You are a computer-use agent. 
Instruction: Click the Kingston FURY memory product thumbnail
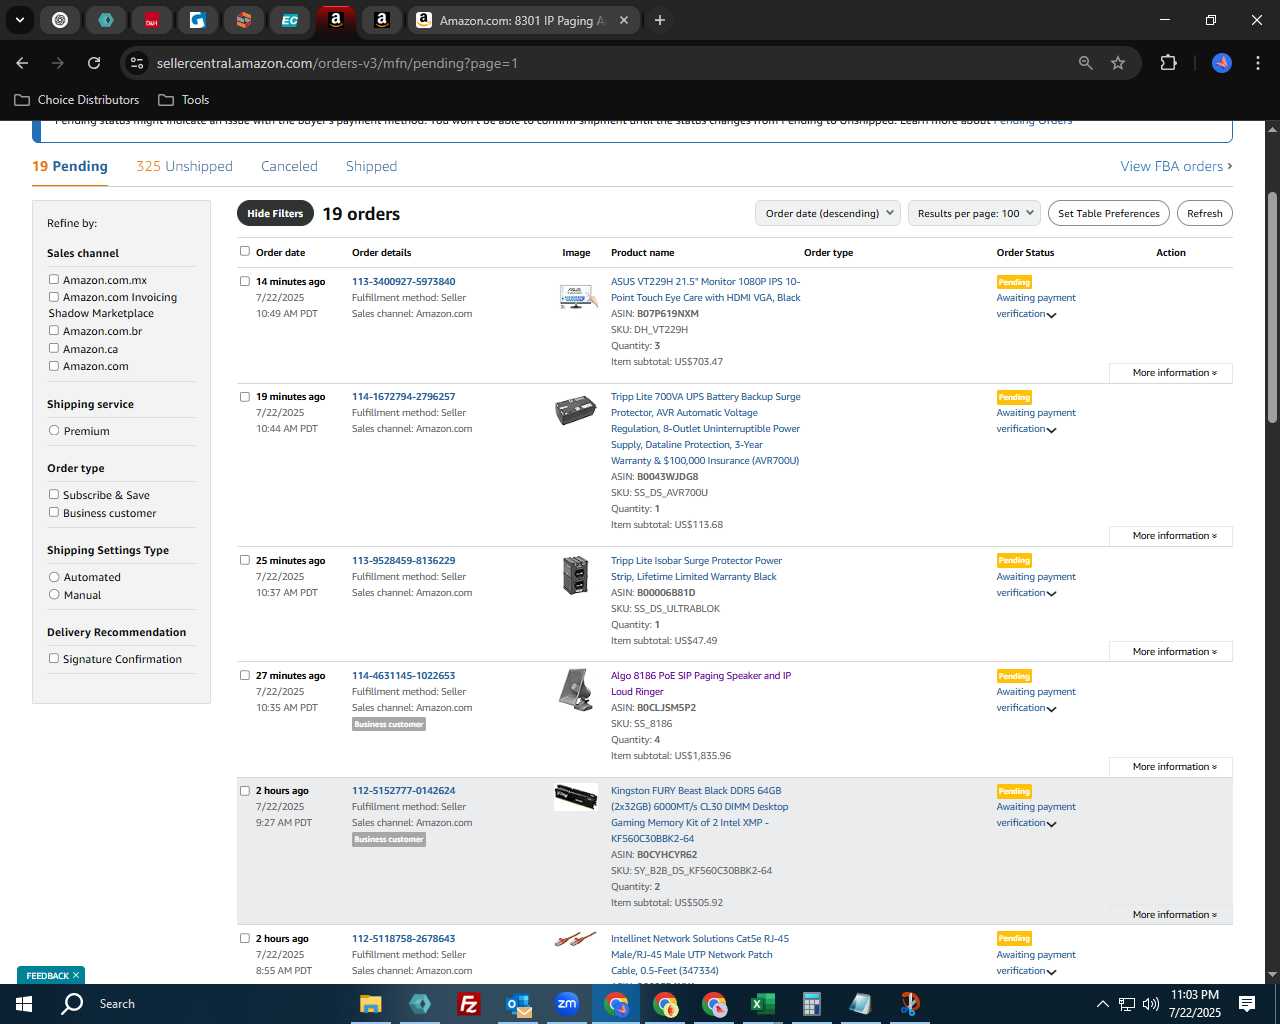(576, 797)
